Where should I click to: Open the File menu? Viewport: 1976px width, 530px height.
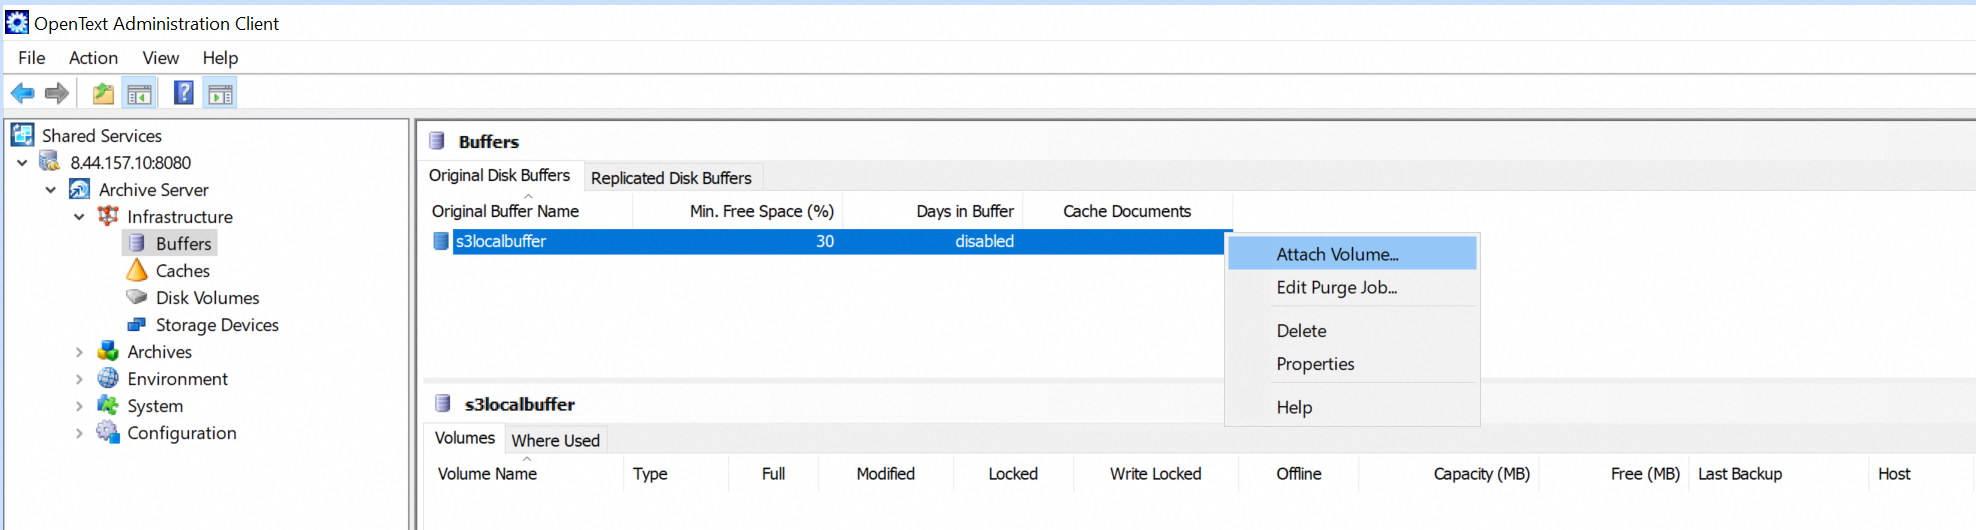(x=32, y=58)
